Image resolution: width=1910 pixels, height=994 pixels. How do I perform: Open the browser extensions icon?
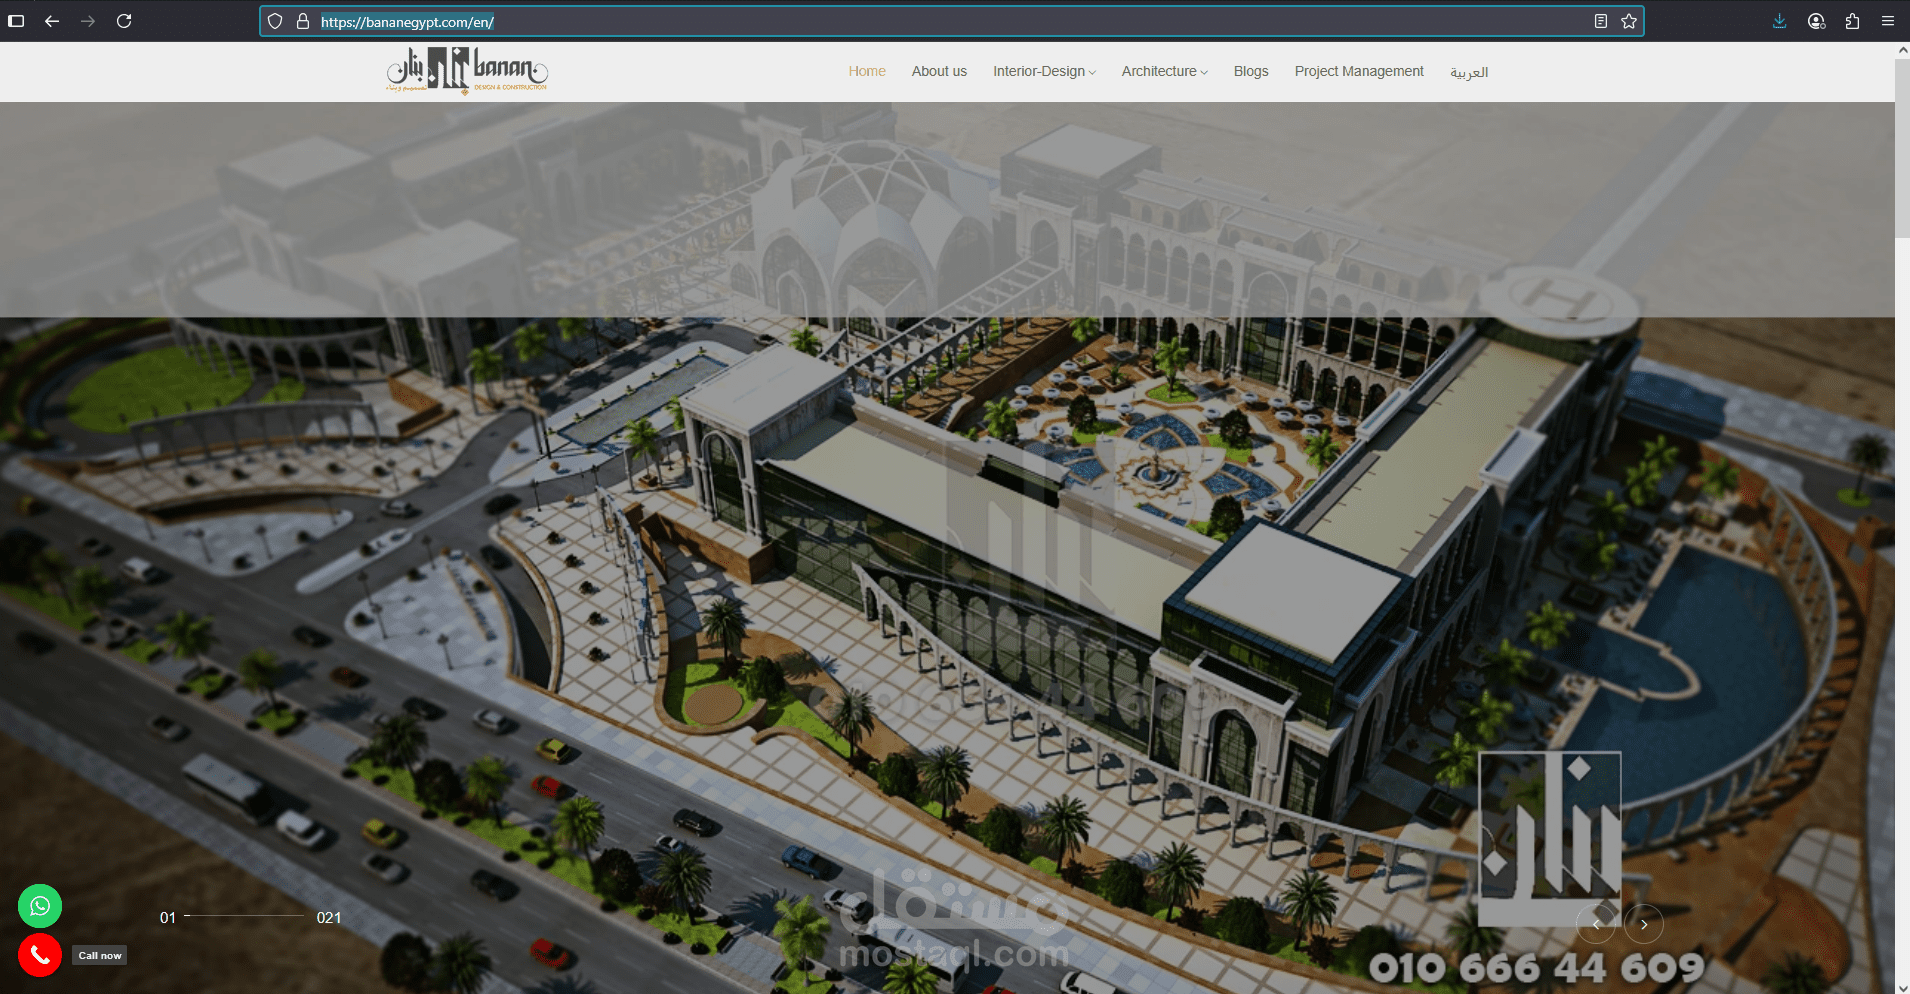[x=1852, y=21]
